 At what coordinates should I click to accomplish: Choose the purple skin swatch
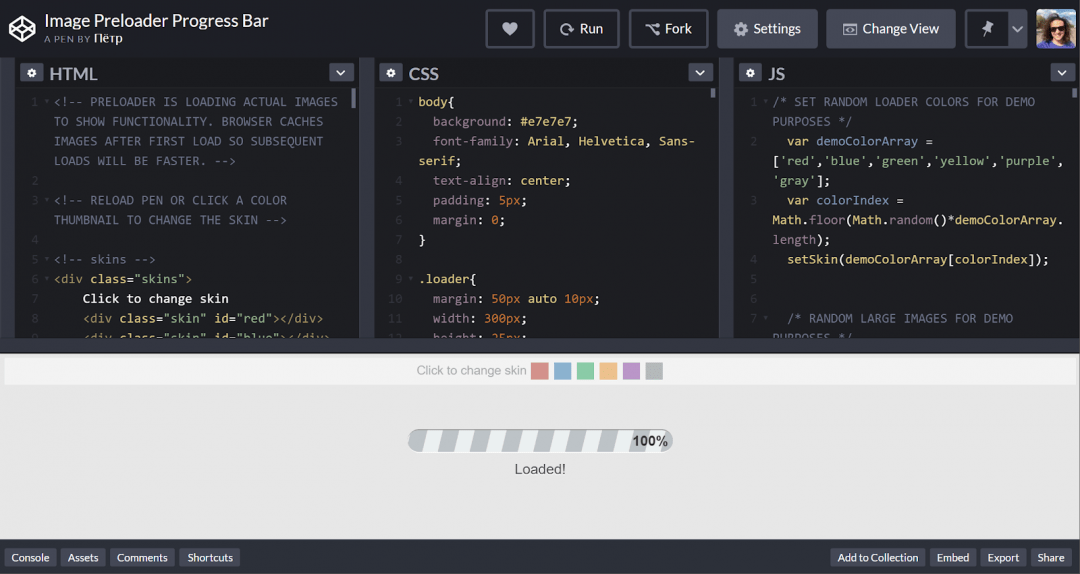coord(631,371)
